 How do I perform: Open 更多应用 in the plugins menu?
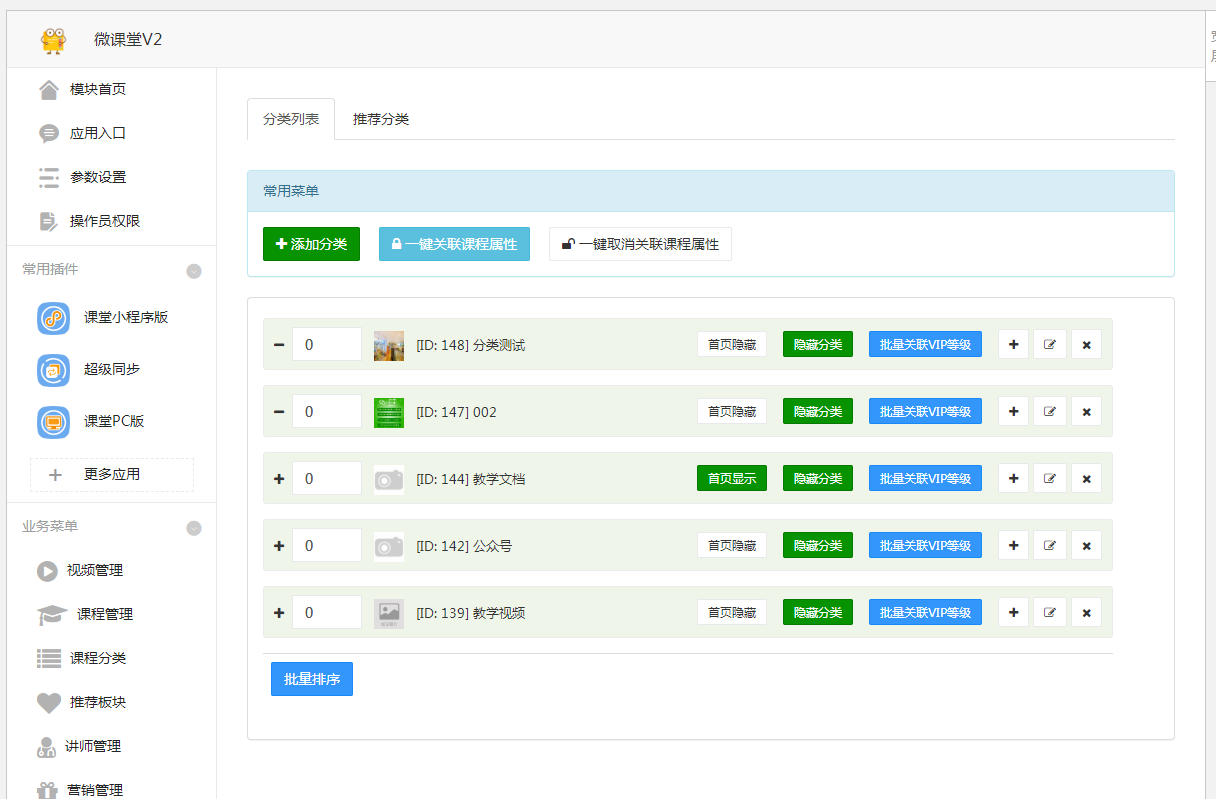point(111,475)
